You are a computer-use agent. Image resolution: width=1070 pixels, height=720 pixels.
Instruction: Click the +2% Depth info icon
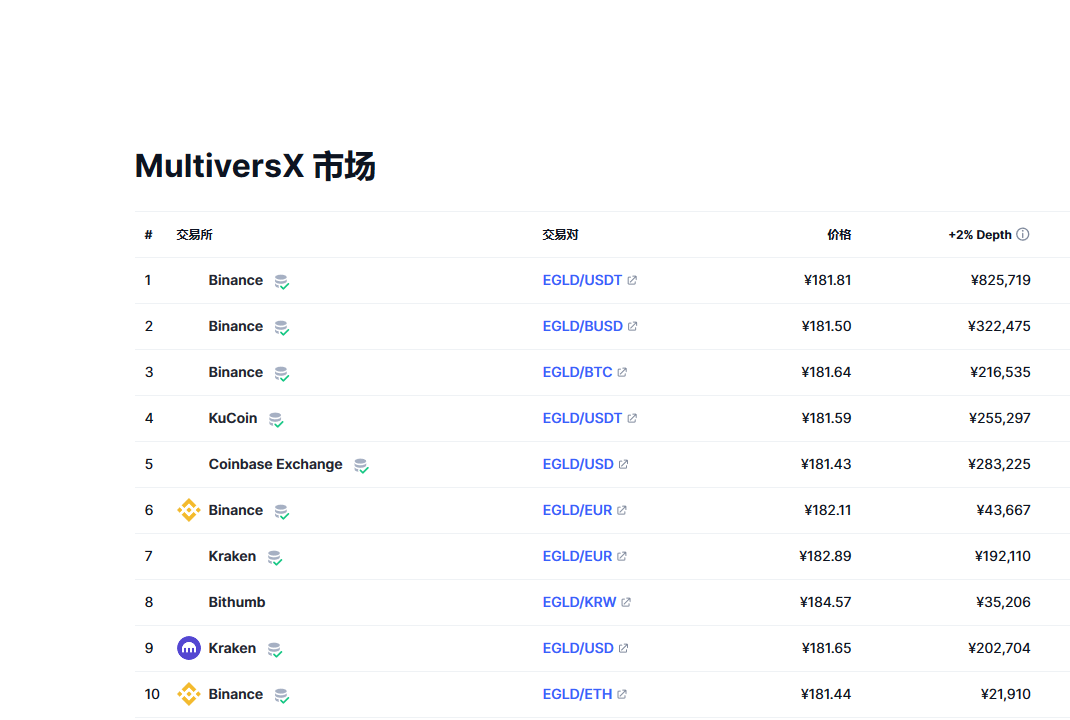tap(1022, 234)
